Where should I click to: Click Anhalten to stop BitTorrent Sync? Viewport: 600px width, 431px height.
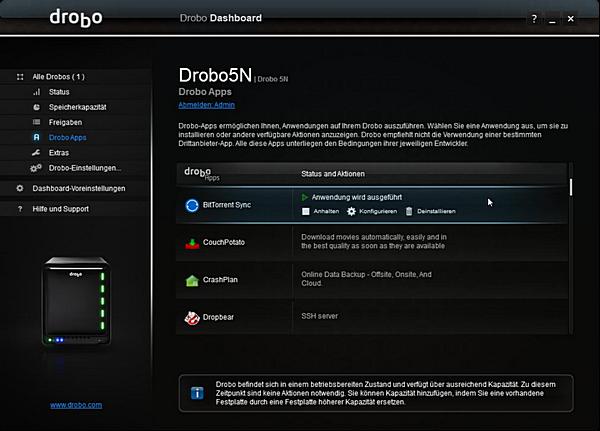point(326,211)
